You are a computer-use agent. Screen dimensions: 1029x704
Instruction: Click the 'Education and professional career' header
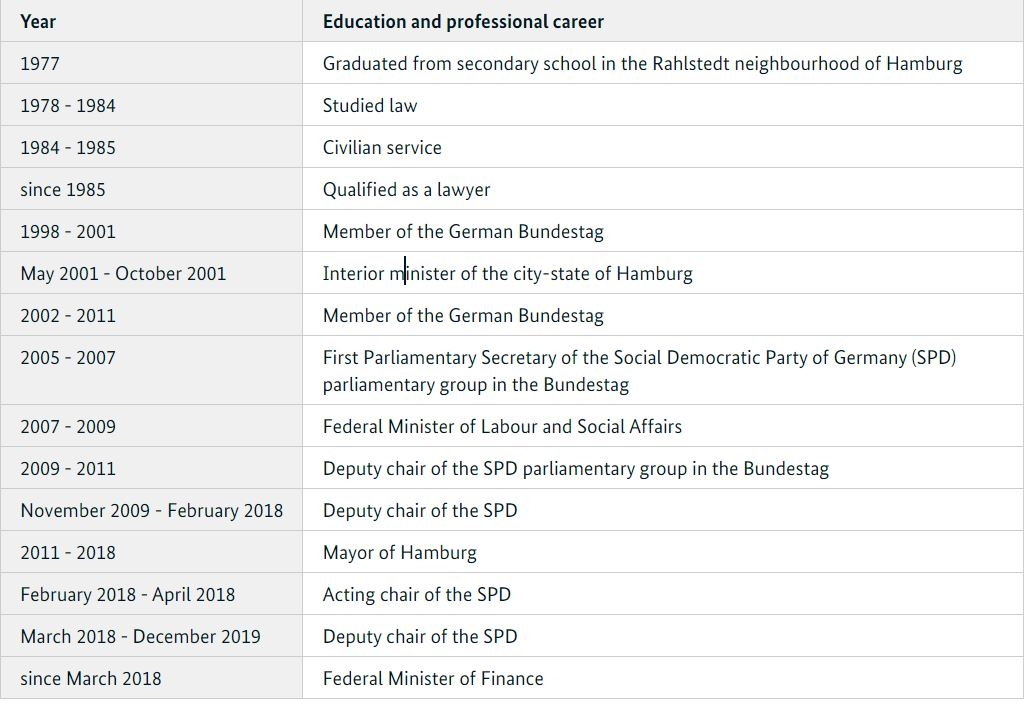(x=463, y=21)
